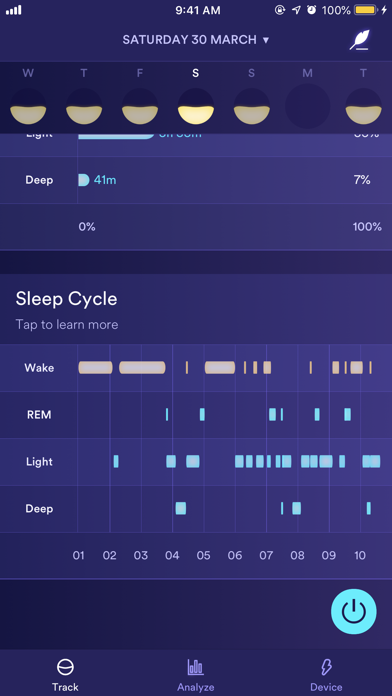Switch to the Track tab
Image resolution: width=392 pixels, height=696 pixels.
(x=65, y=676)
